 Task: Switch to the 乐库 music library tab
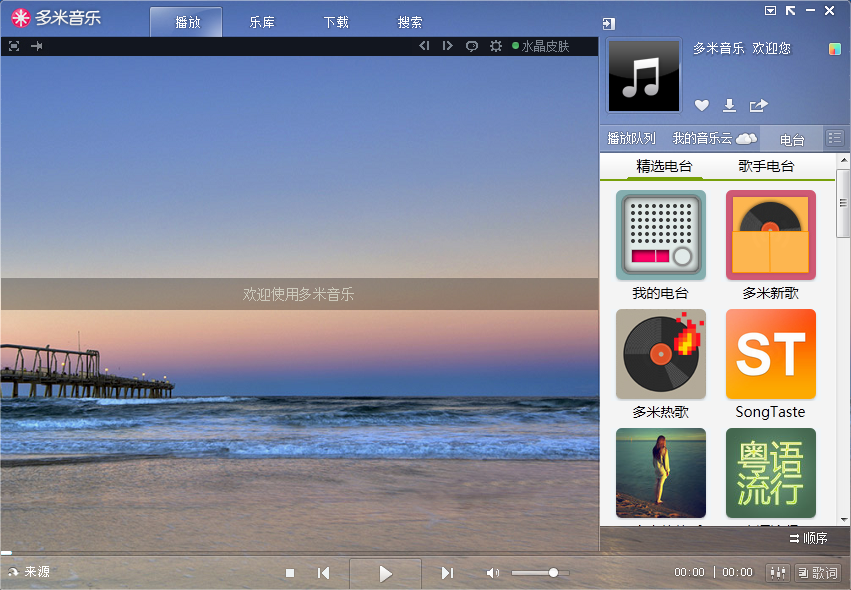[262, 23]
